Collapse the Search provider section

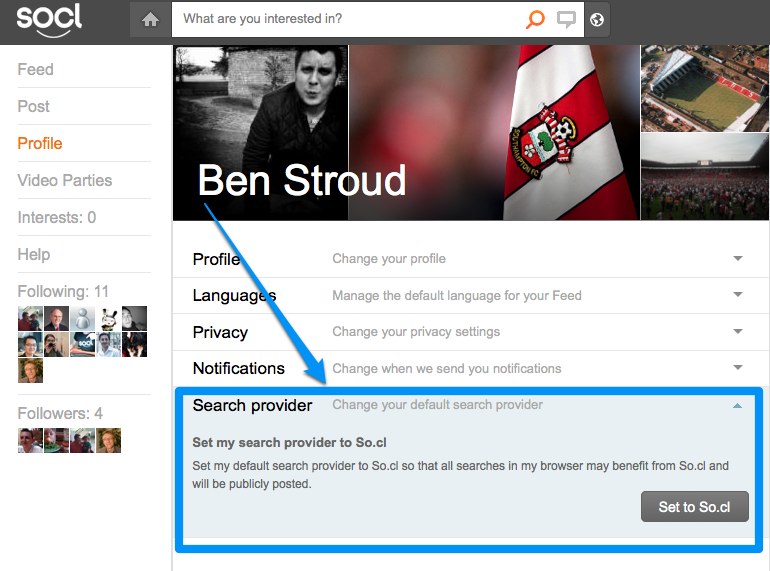click(738, 406)
